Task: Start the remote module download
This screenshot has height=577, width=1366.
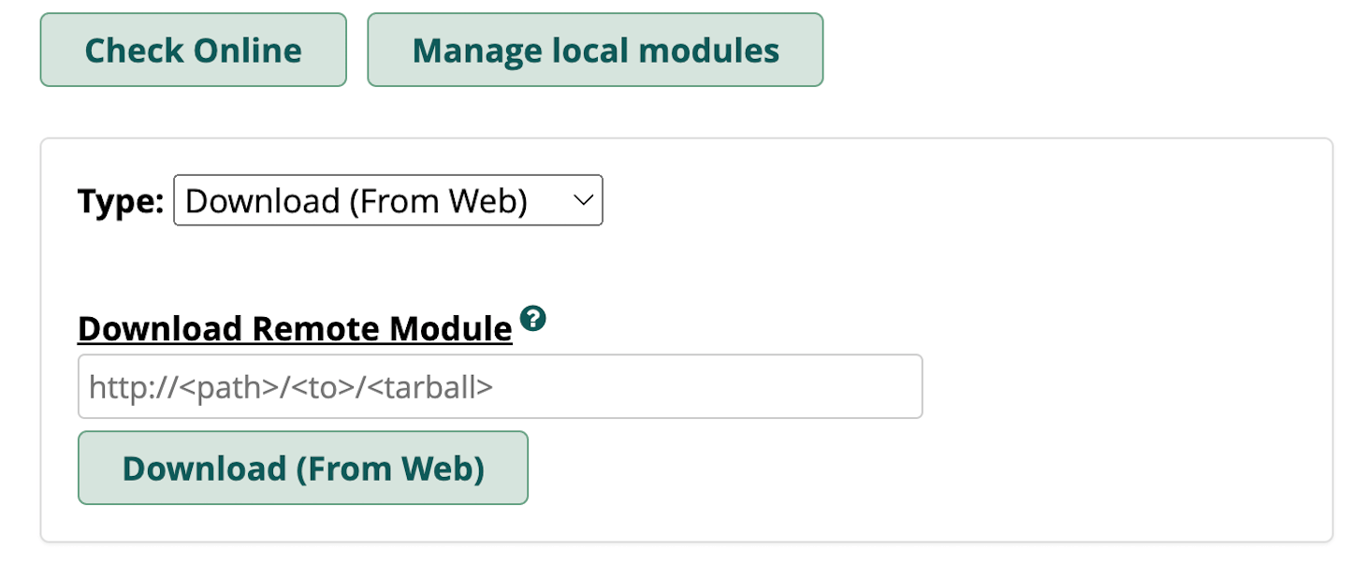Action: [302, 467]
